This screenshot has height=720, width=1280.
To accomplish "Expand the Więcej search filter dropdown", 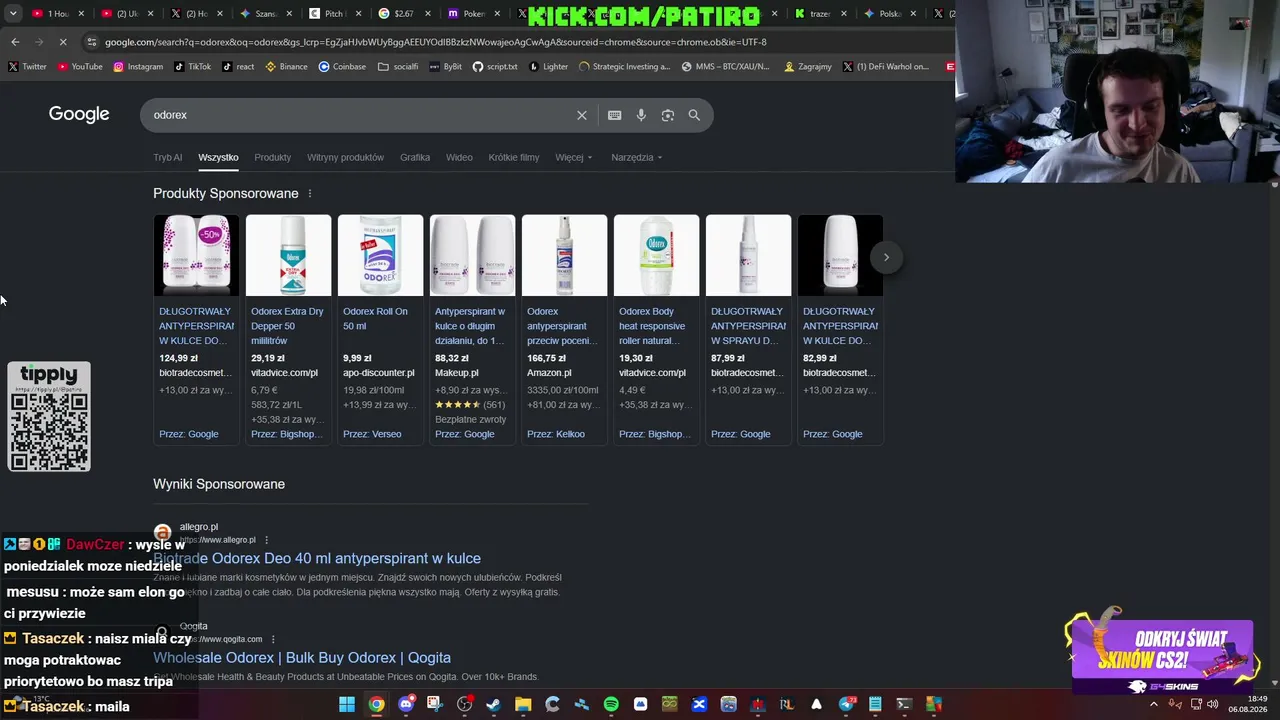I will coord(574,158).
